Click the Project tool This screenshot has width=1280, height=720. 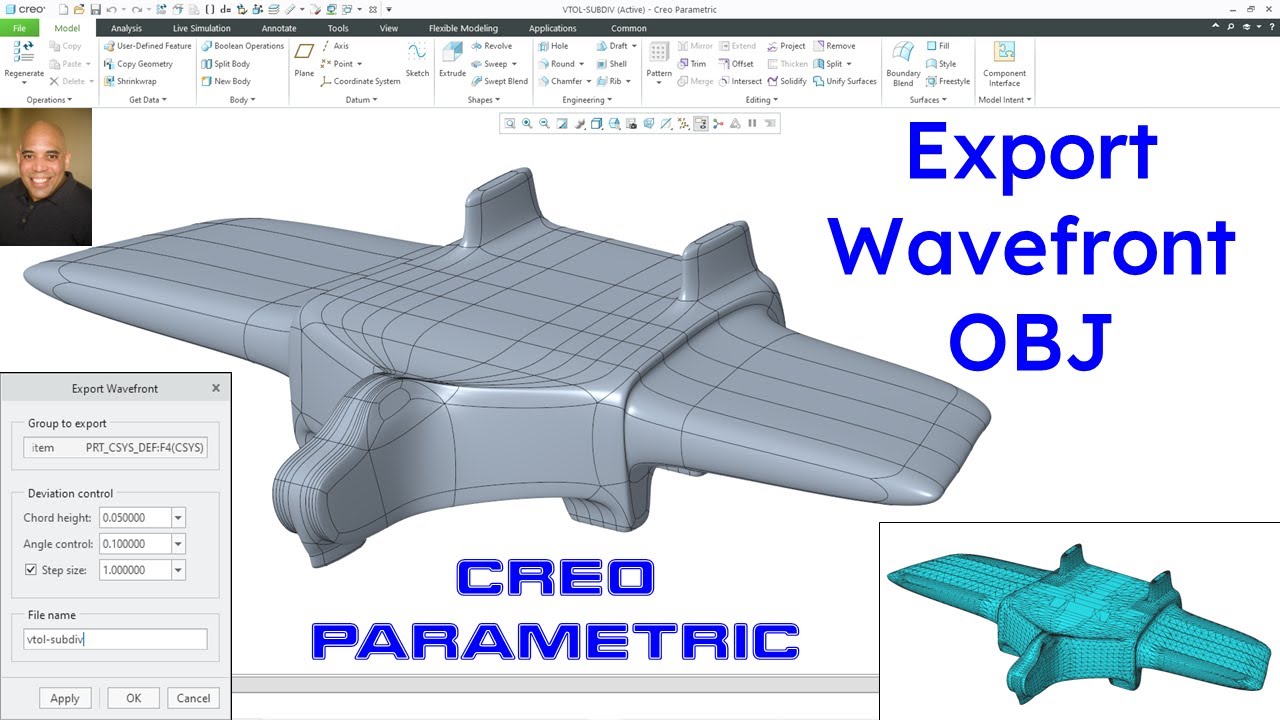click(x=786, y=46)
